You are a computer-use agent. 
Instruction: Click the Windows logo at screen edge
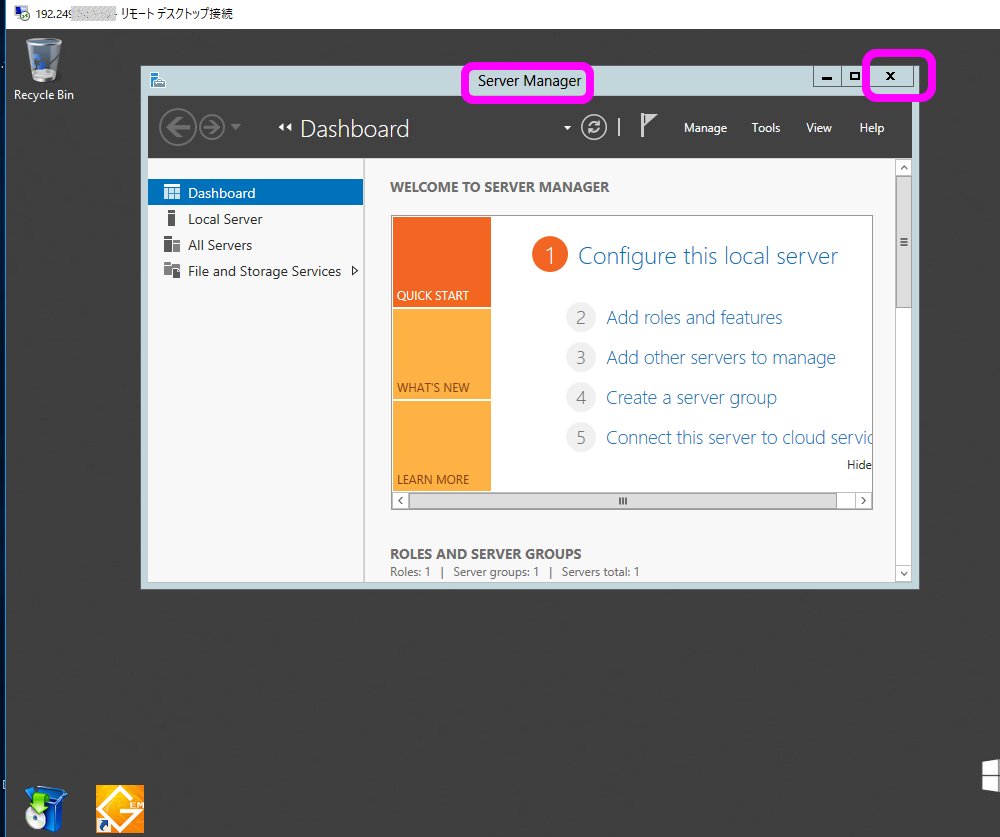[x=990, y=775]
